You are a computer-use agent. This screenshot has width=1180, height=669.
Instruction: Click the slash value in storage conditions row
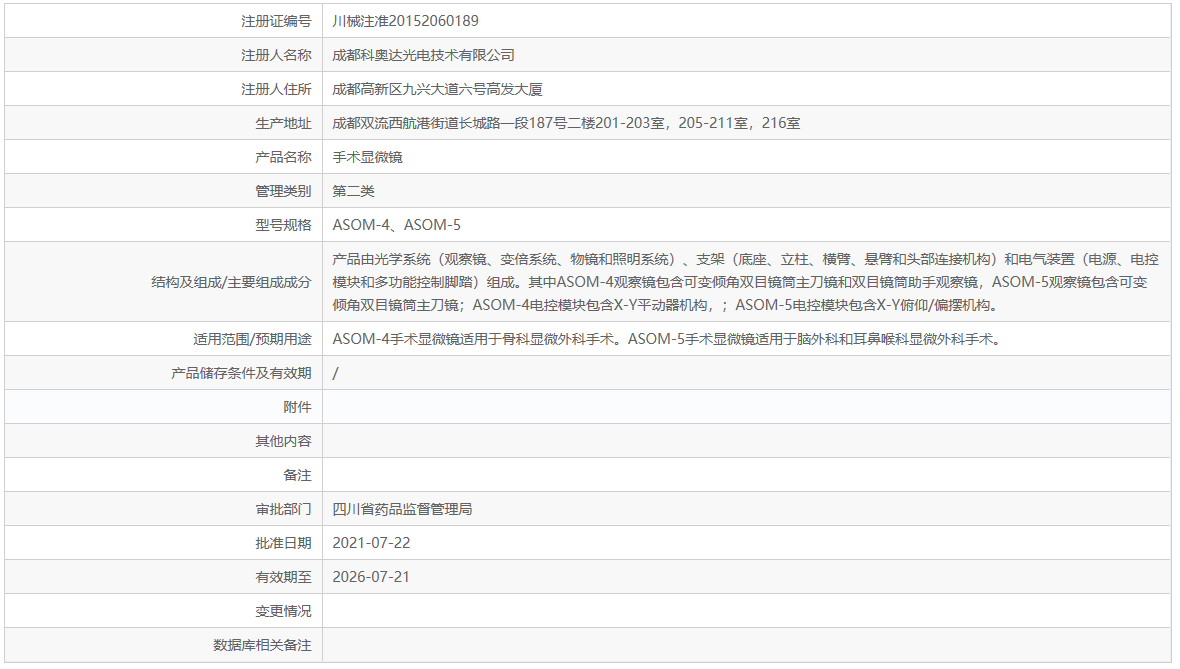click(336, 373)
